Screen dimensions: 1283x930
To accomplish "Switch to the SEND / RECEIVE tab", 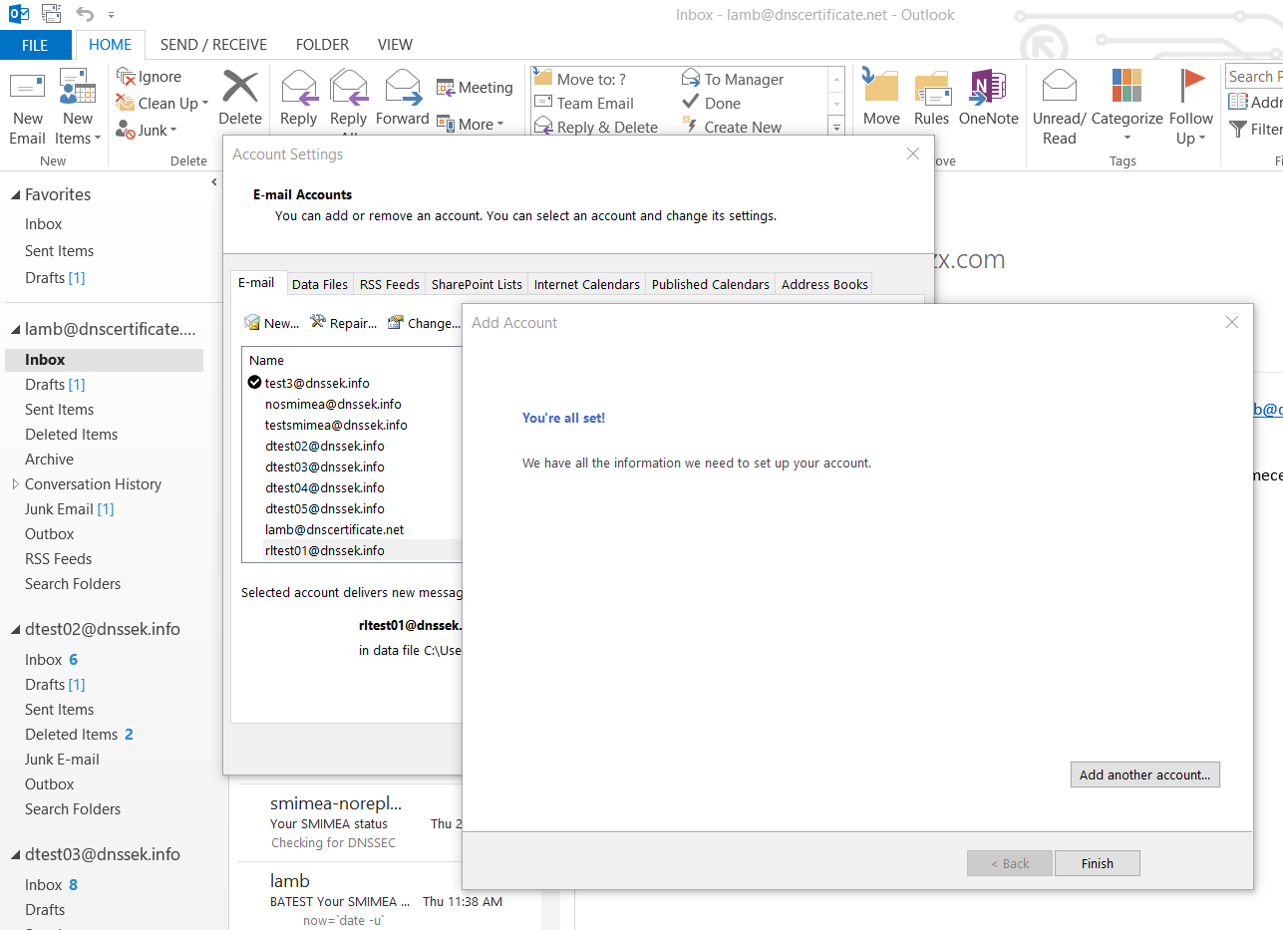I will click(x=214, y=44).
